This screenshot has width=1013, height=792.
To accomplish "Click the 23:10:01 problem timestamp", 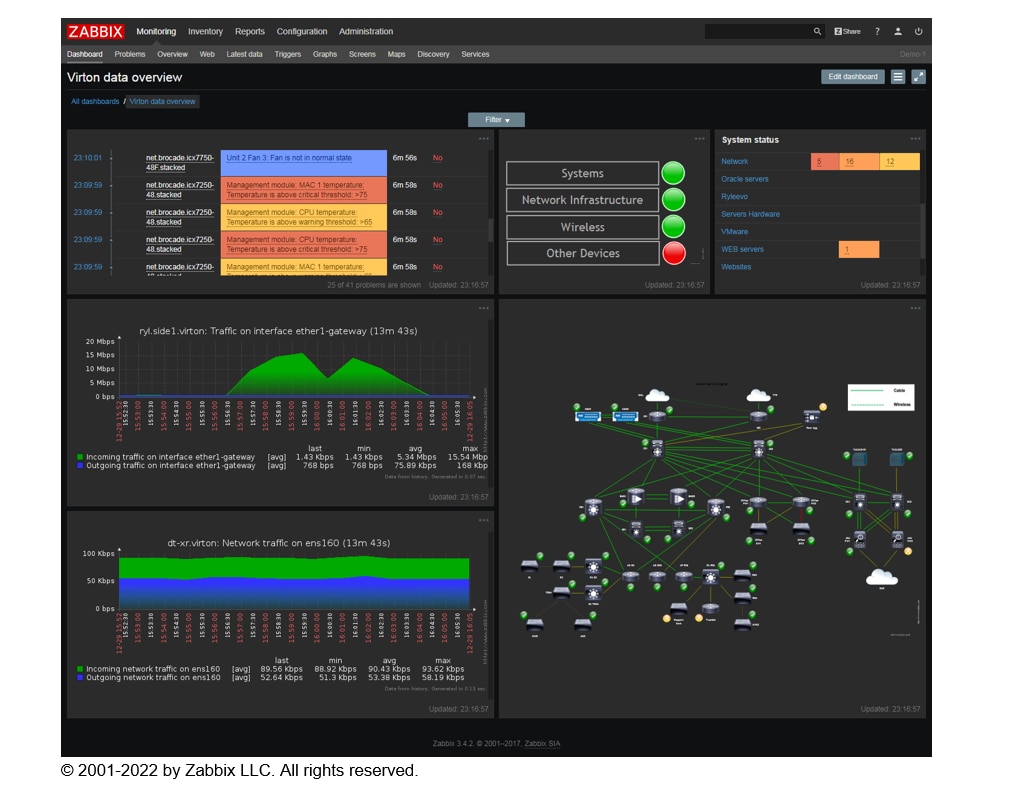I will (88, 158).
